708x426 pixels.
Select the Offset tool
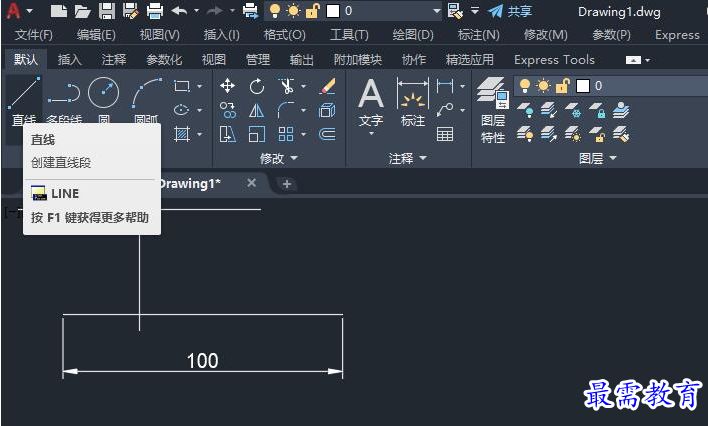(x=327, y=134)
